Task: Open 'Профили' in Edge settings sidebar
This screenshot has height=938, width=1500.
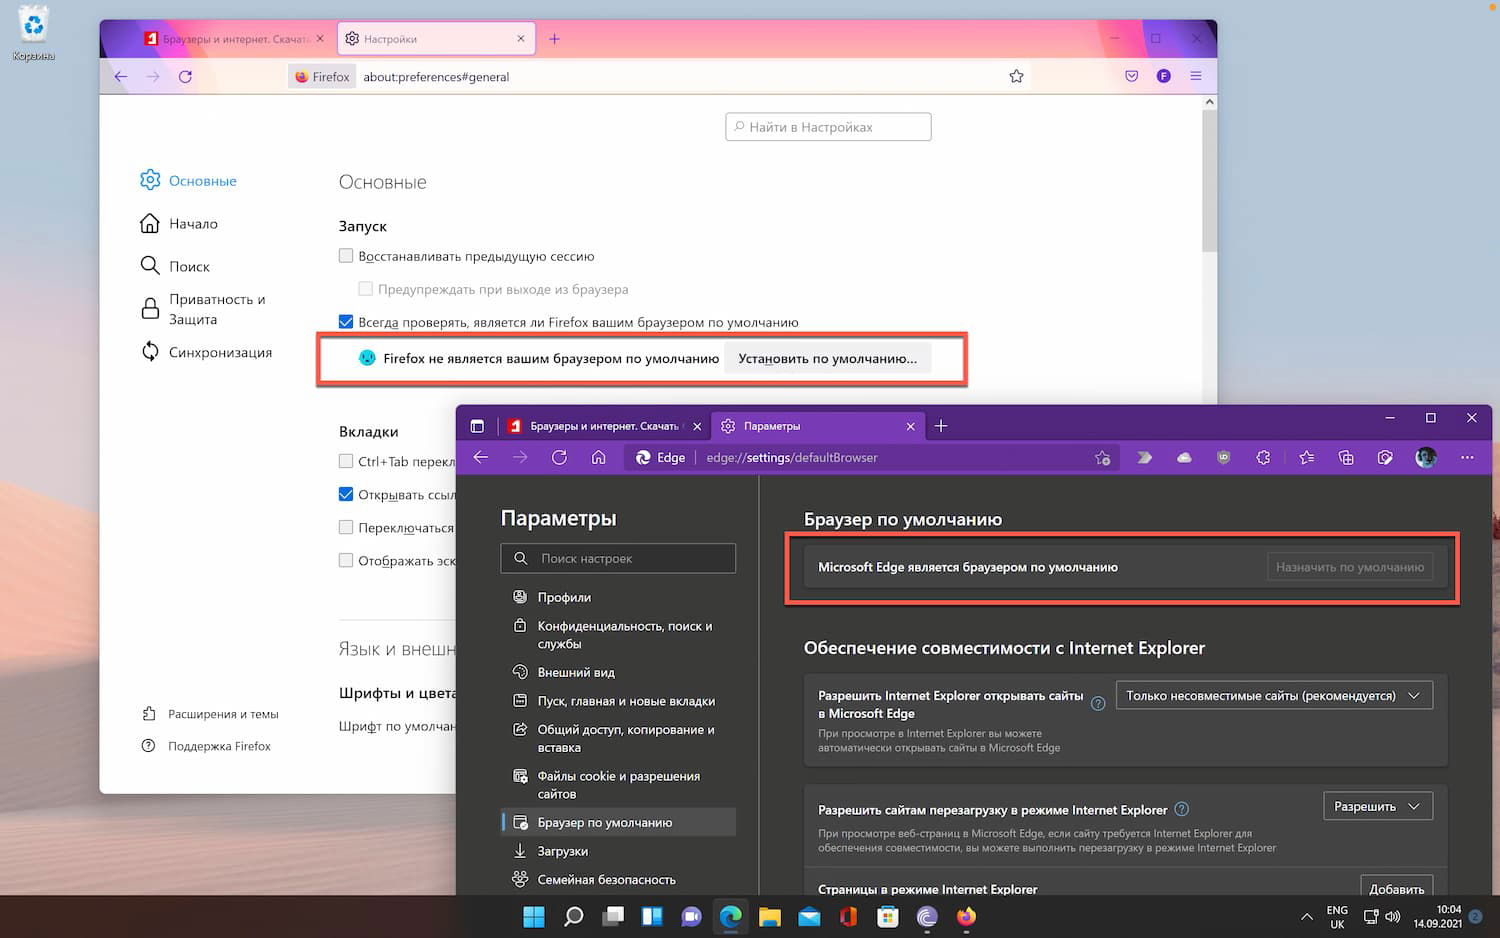Action: pyautogui.click(x=618, y=597)
